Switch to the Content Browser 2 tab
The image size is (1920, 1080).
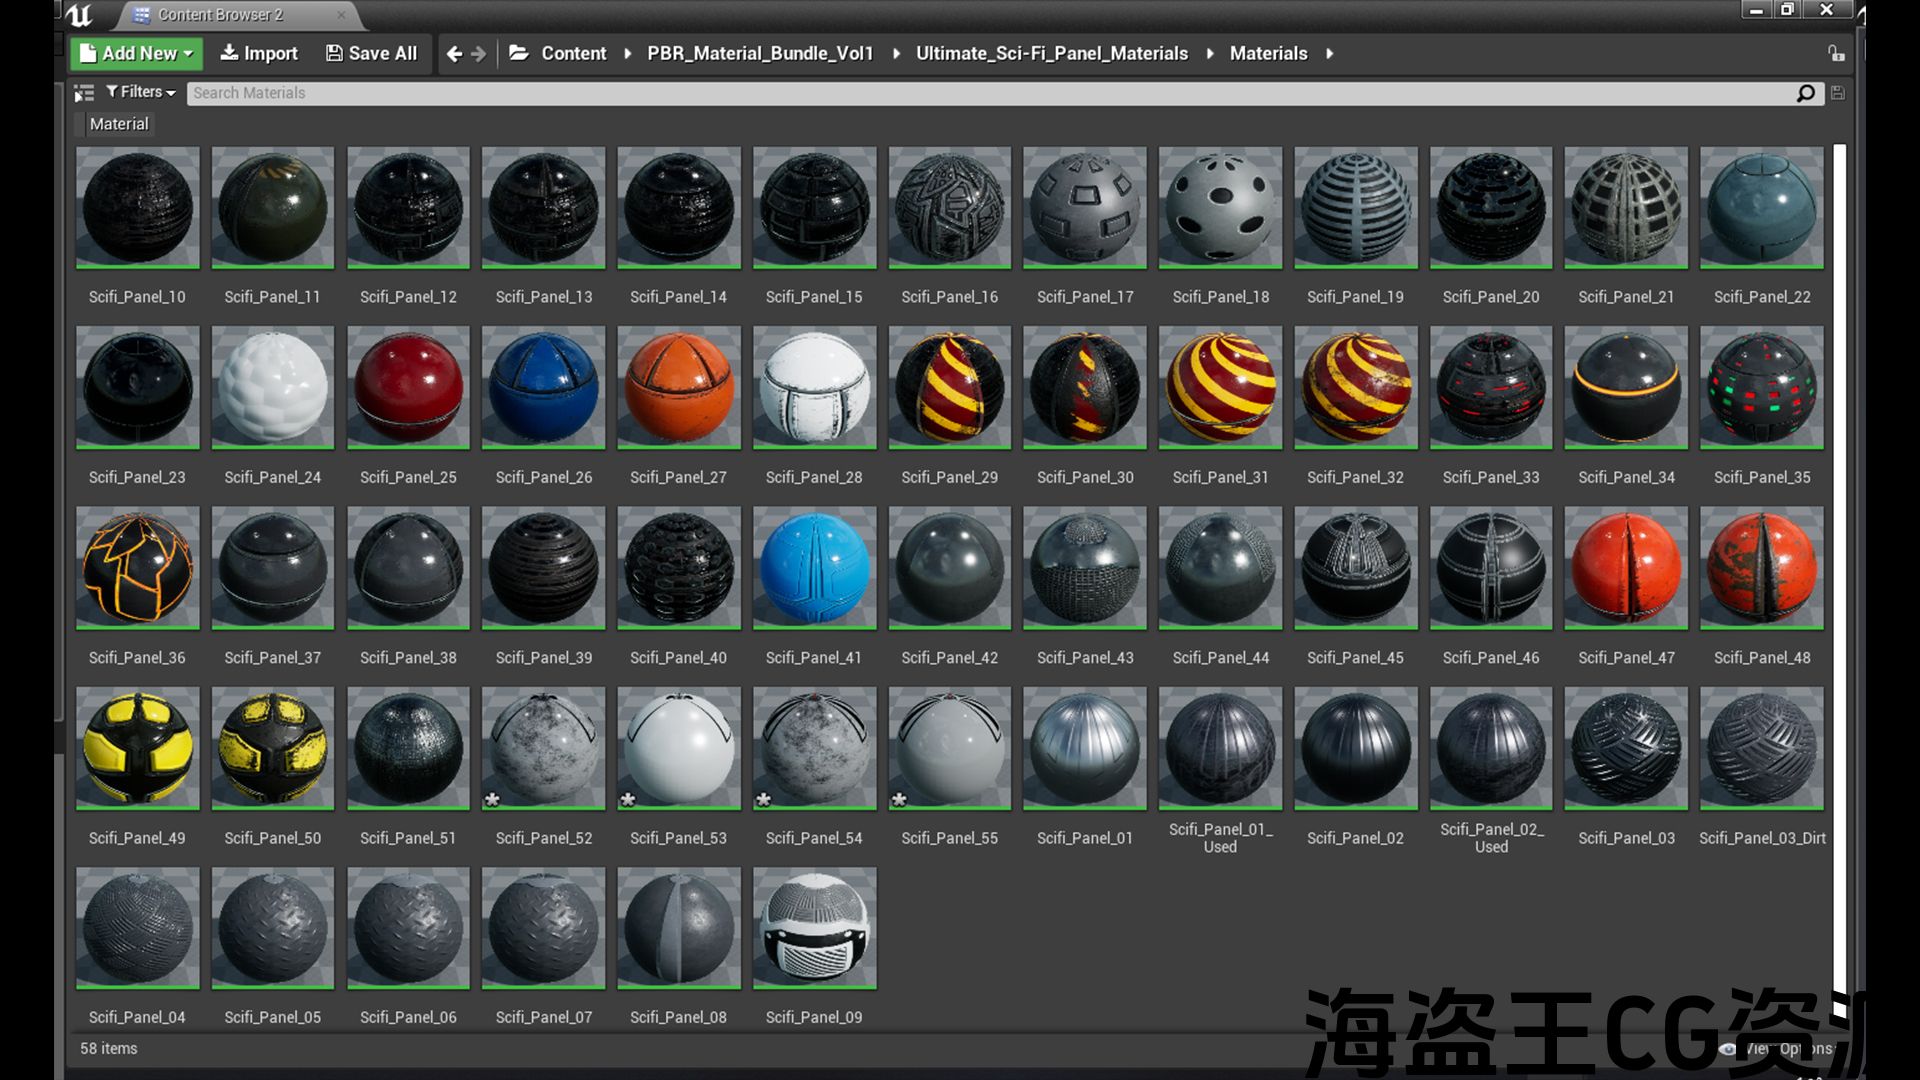click(220, 15)
